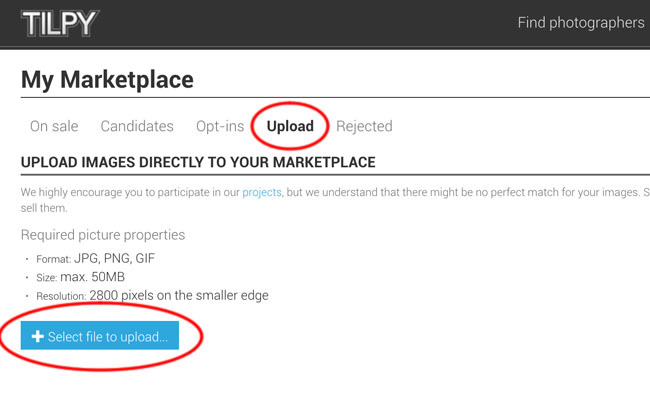View the Rejected tab
This screenshot has width=650, height=420.
click(364, 126)
